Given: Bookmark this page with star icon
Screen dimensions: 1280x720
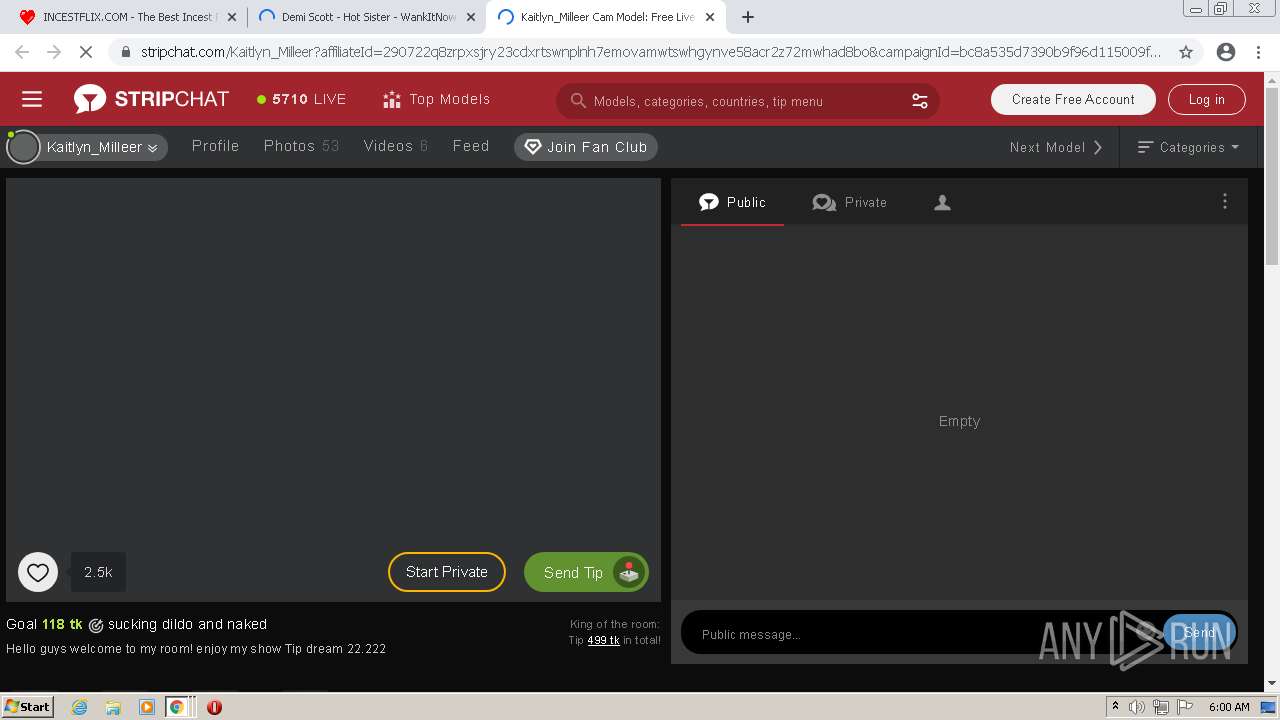Looking at the screenshot, I should [1186, 52].
